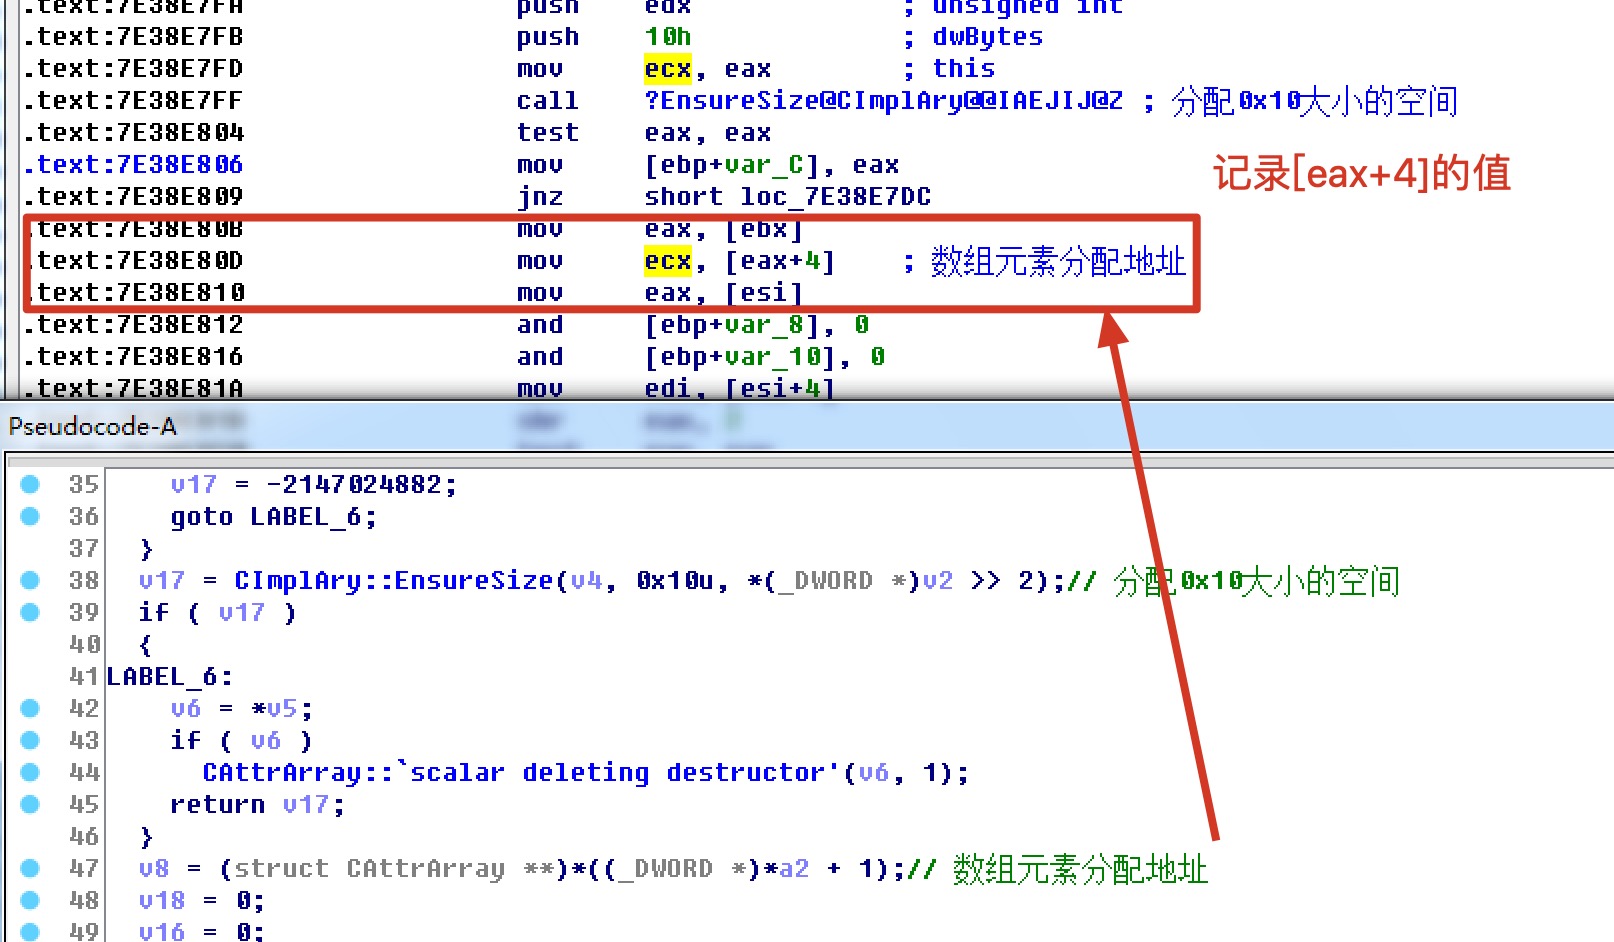Toggle breakpoint dot on pseudocode line 35

[x=30, y=484]
